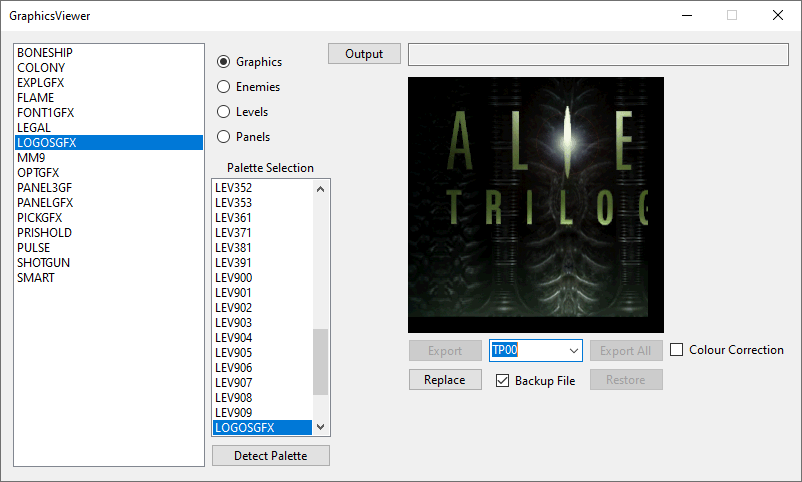Choose LOGOSGFX in the palette list
The width and height of the screenshot is (802, 482).
pyautogui.click(x=262, y=428)
